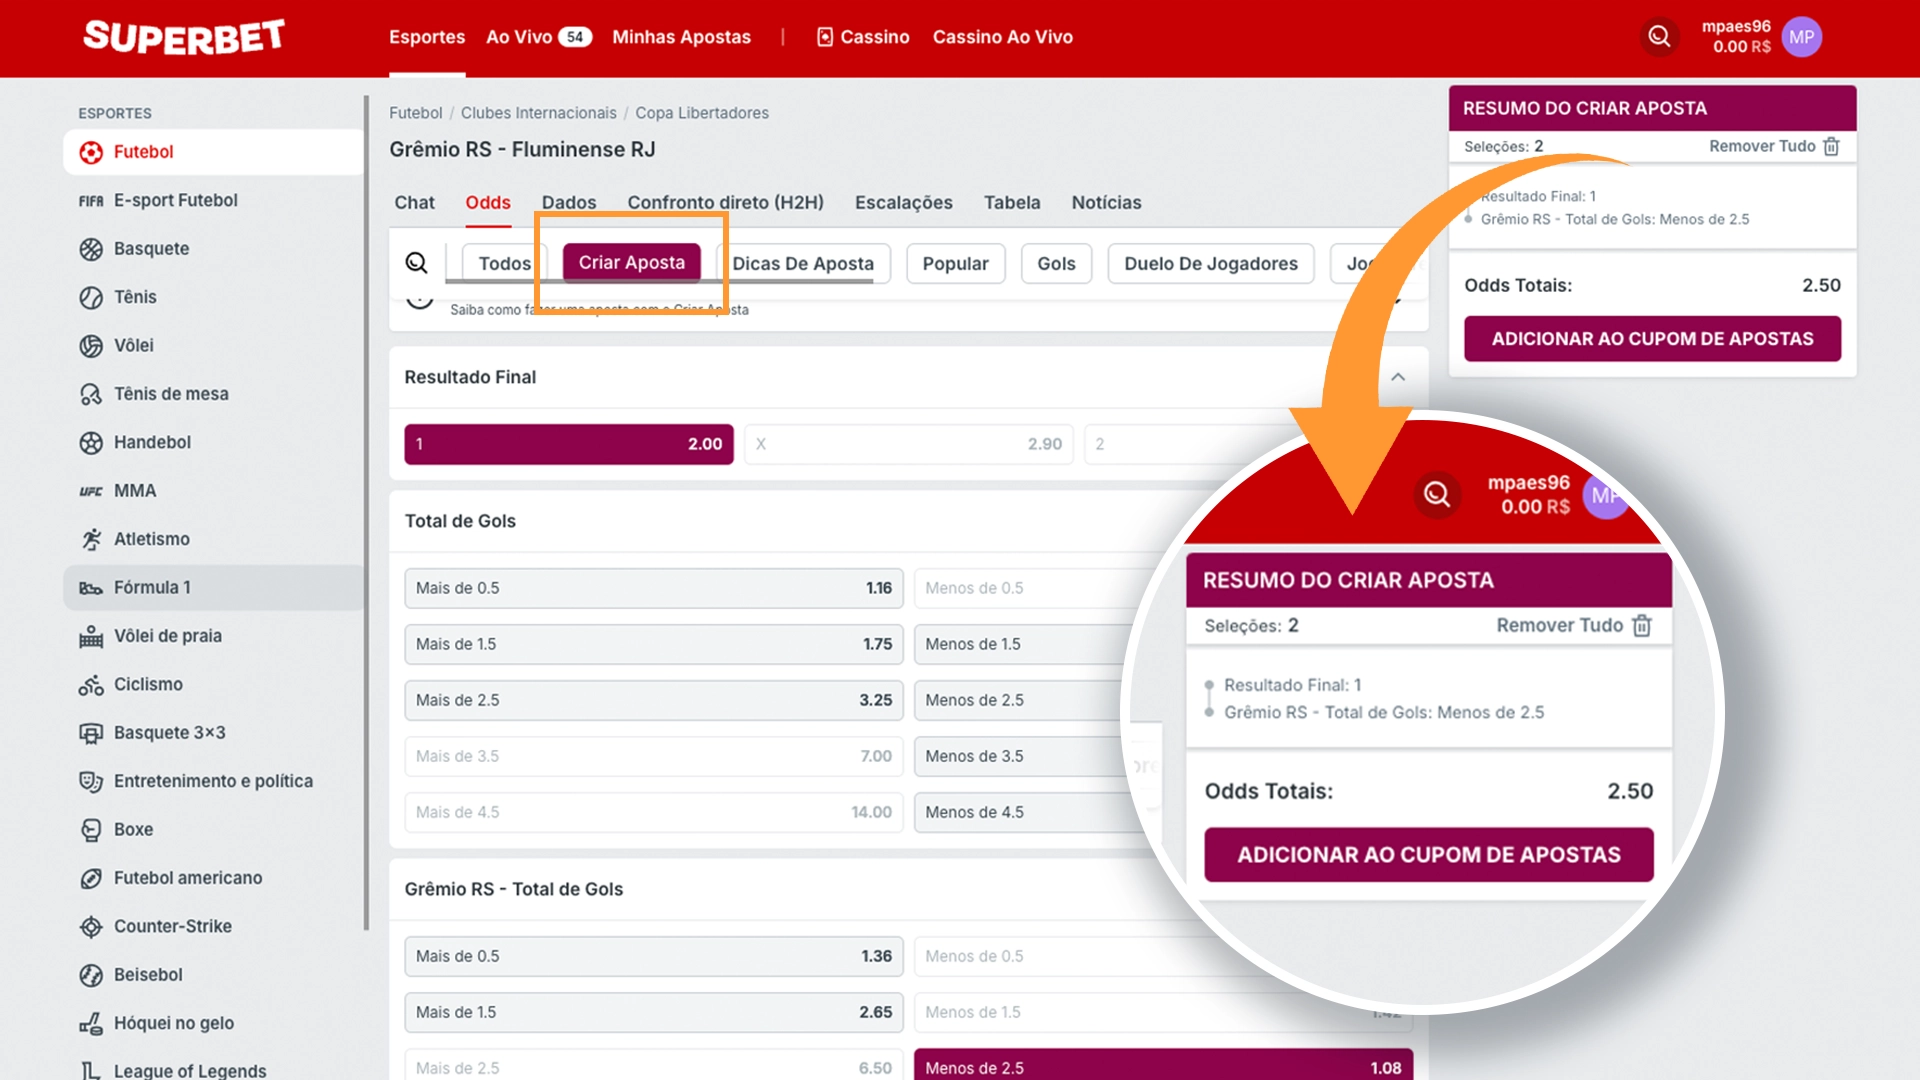
Task: Click Remover Tudo trash icon
Action: click(x=1831, y=147)
